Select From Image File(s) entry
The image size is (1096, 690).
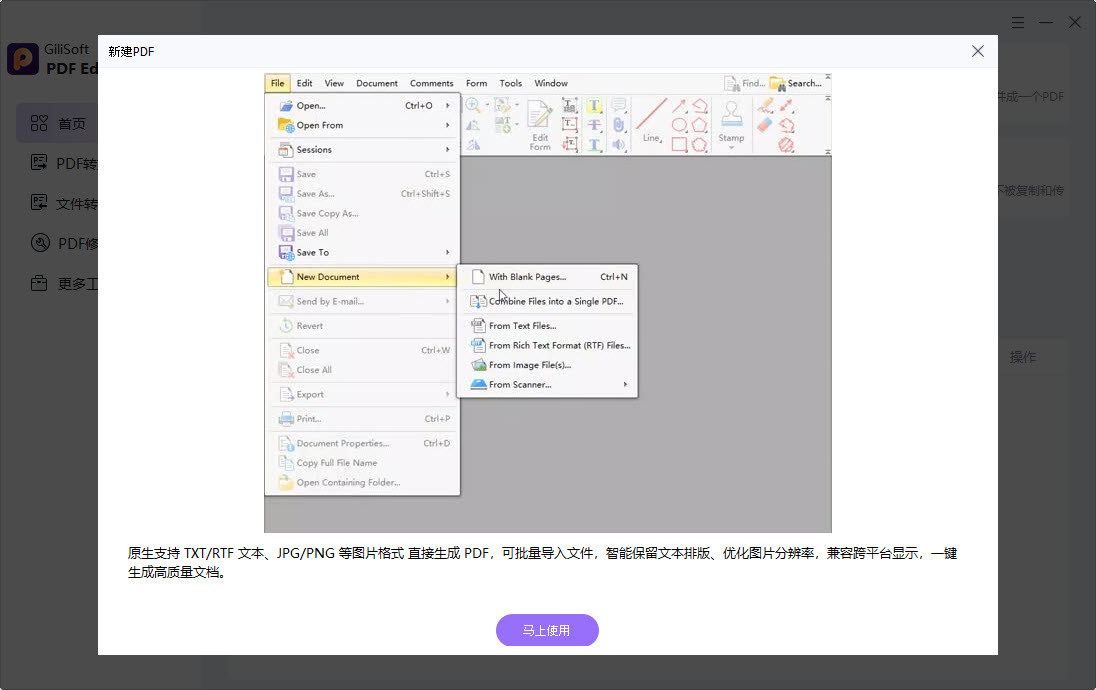(529, 365)
